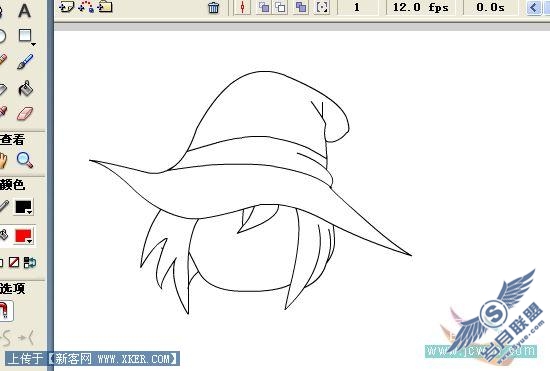Open the black stroke color swatch
The height and width of the screenshot is (371, 550).
click(x=24, y=207)
